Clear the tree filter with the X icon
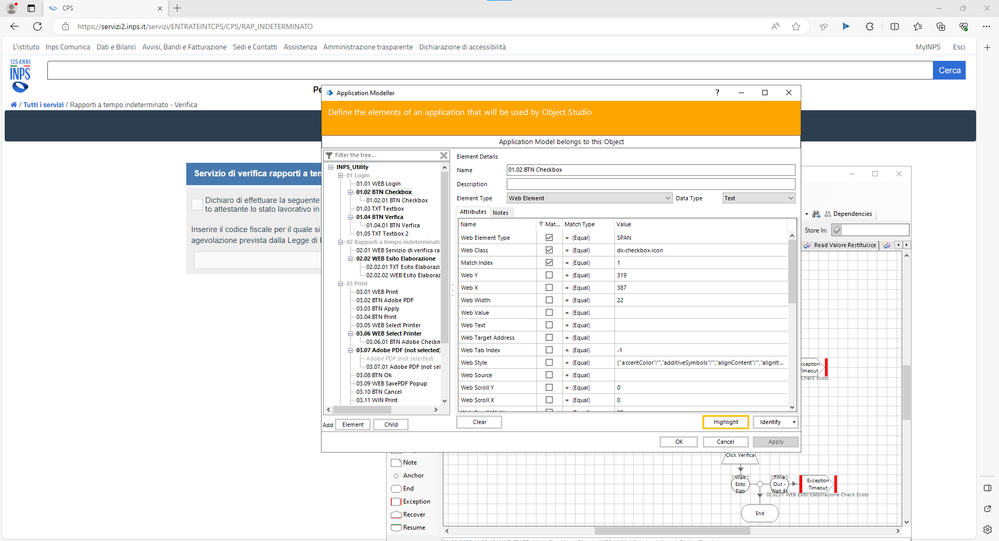Screen dimensions: 999x541 point(444,155)
